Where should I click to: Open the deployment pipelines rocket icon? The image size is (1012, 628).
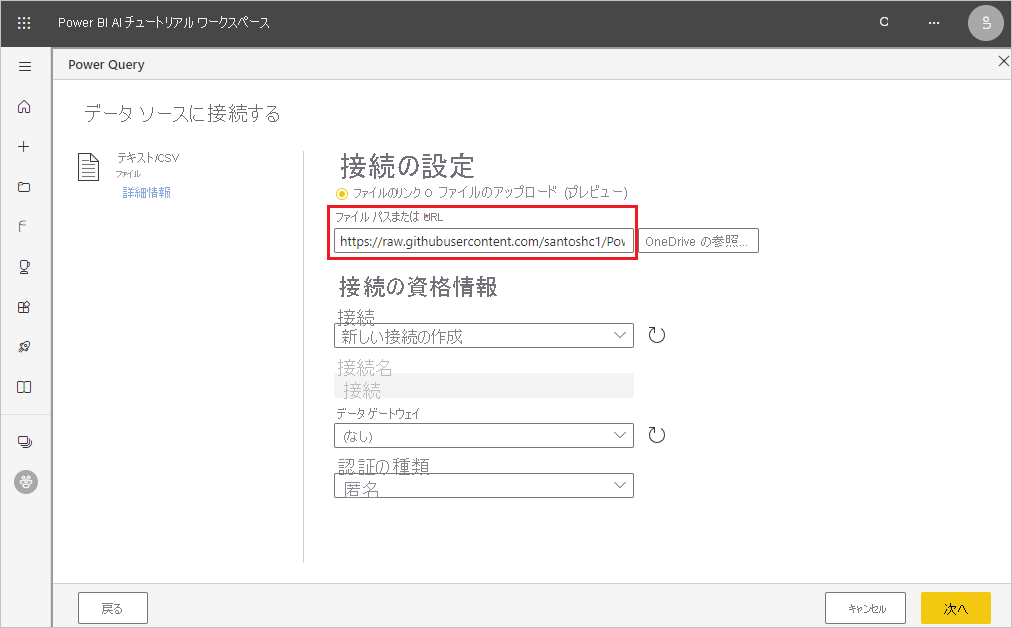click(24, 347)
